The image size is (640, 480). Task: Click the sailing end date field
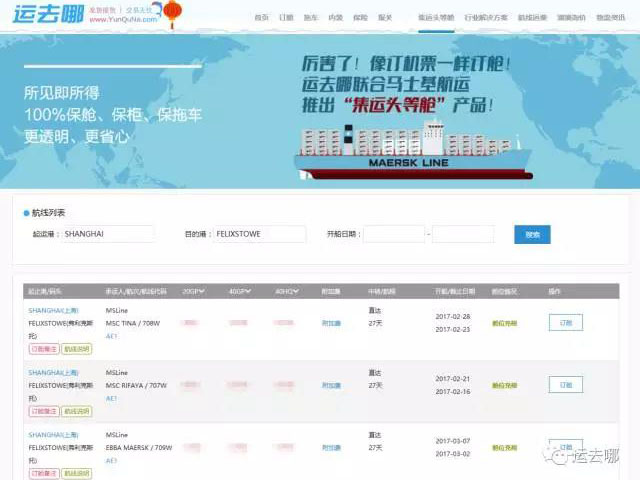tap(462, 234)
